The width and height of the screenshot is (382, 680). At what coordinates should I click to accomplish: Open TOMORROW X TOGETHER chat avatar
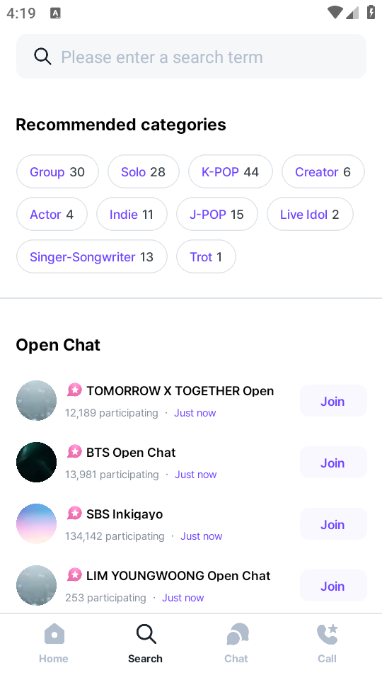(x=36, y=401)
